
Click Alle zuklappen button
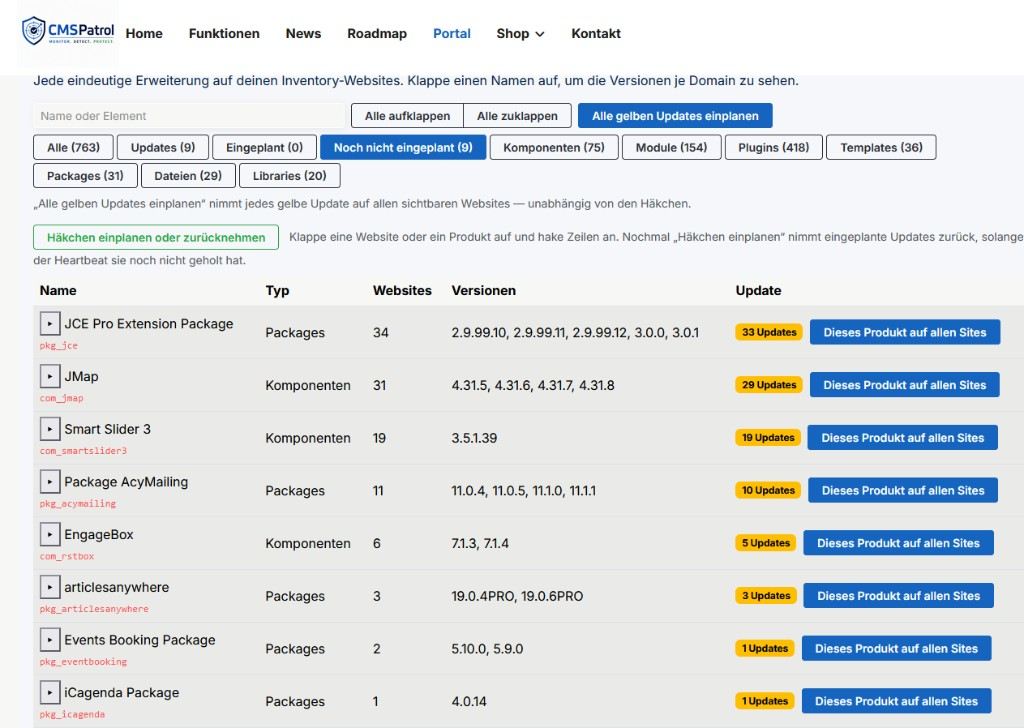tap(517, 116)
